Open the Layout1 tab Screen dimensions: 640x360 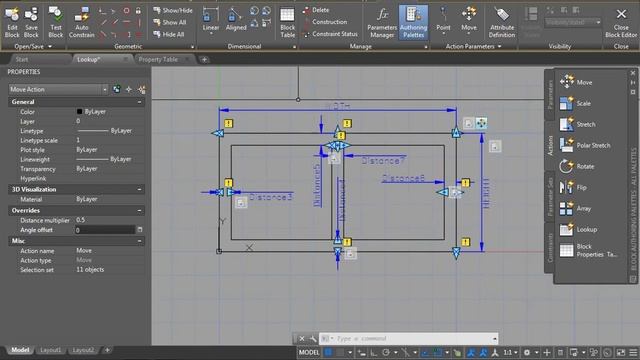coord(51,350)
